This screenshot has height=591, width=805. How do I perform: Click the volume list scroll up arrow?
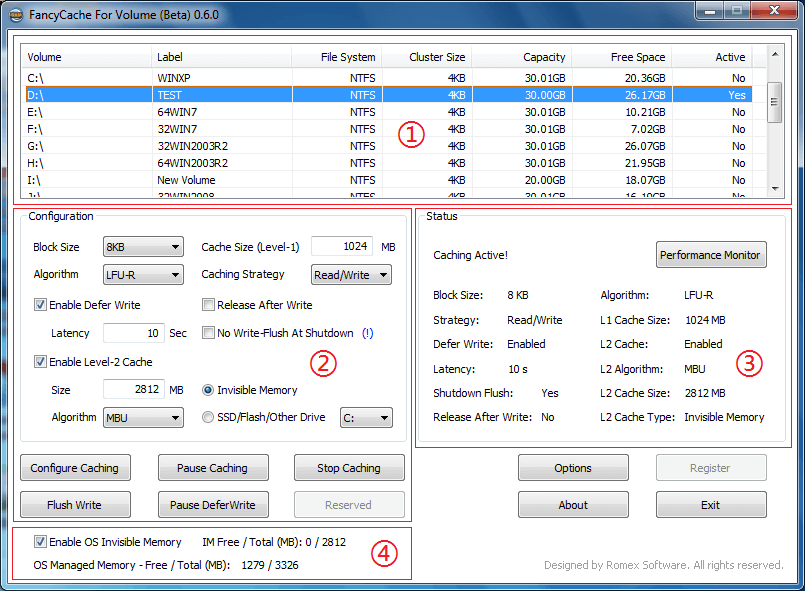point(775,54)
